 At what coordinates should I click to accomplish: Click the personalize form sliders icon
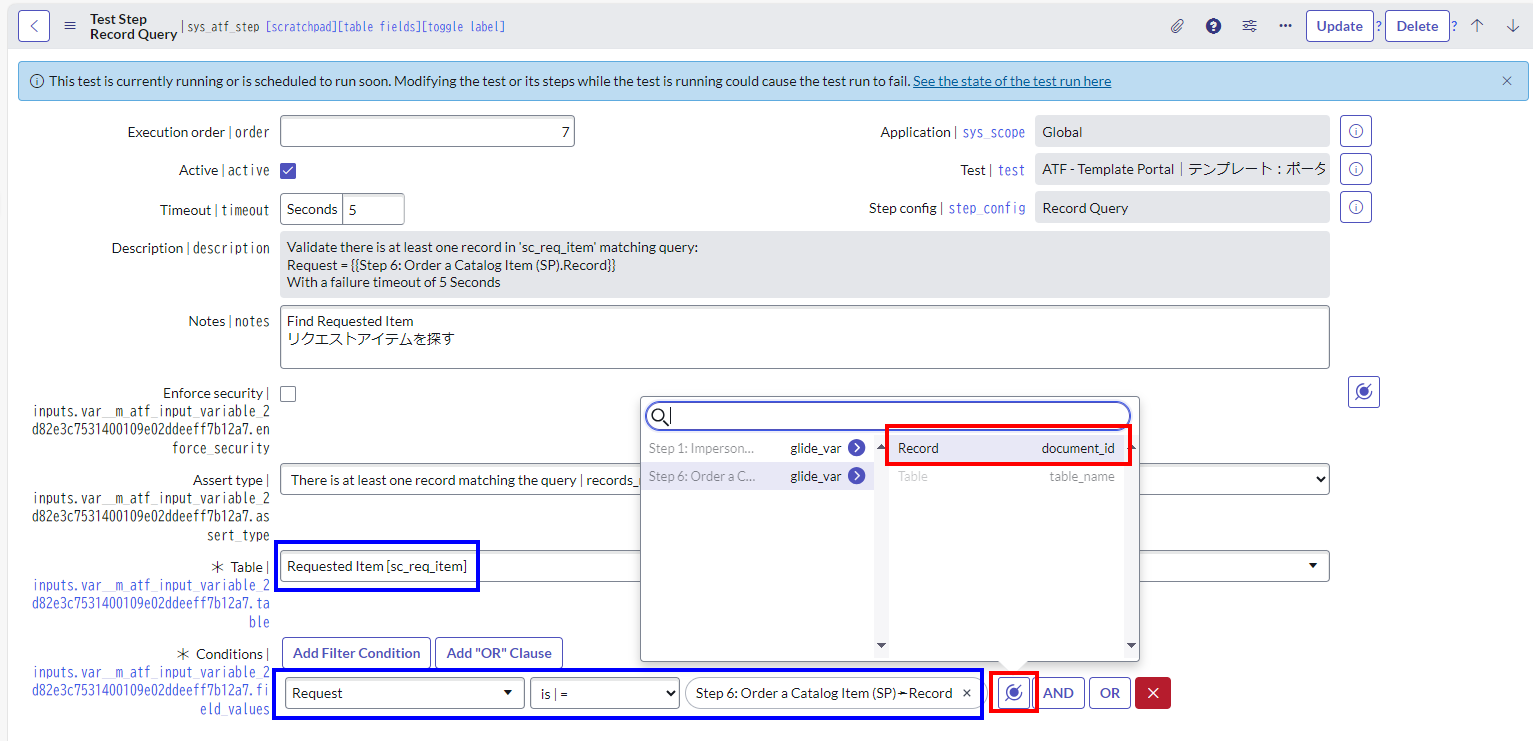(1249, 25)
